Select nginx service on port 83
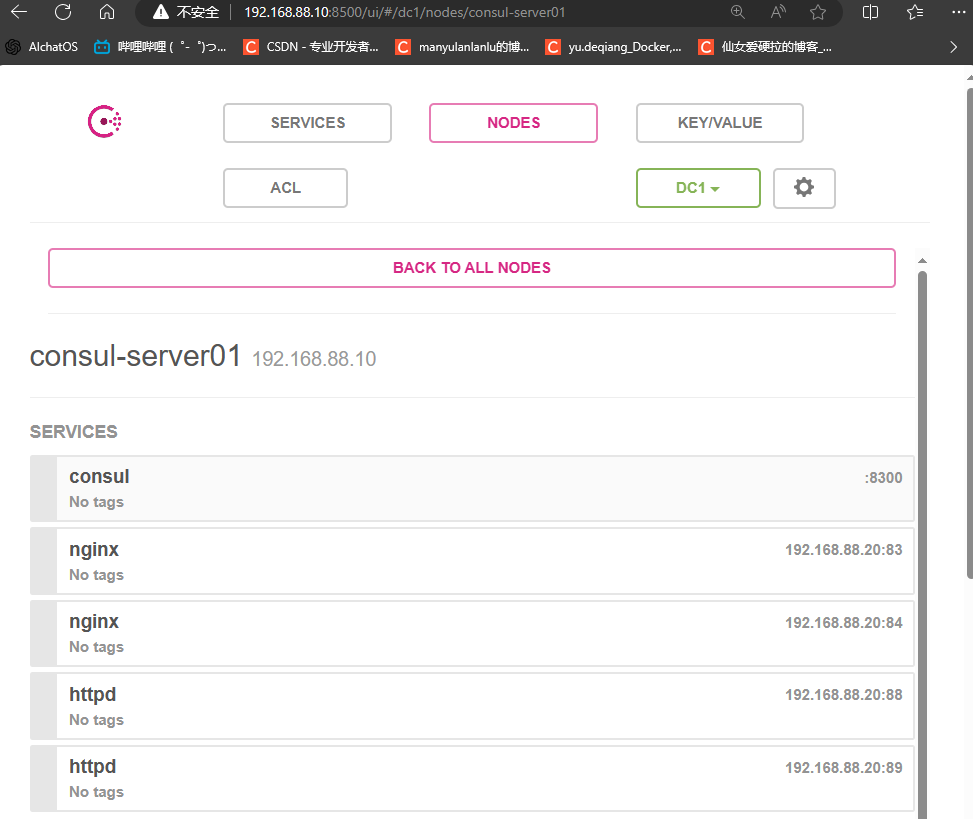Image resolution: width=973 pixels, height=819 pixels. pos(472,561)
